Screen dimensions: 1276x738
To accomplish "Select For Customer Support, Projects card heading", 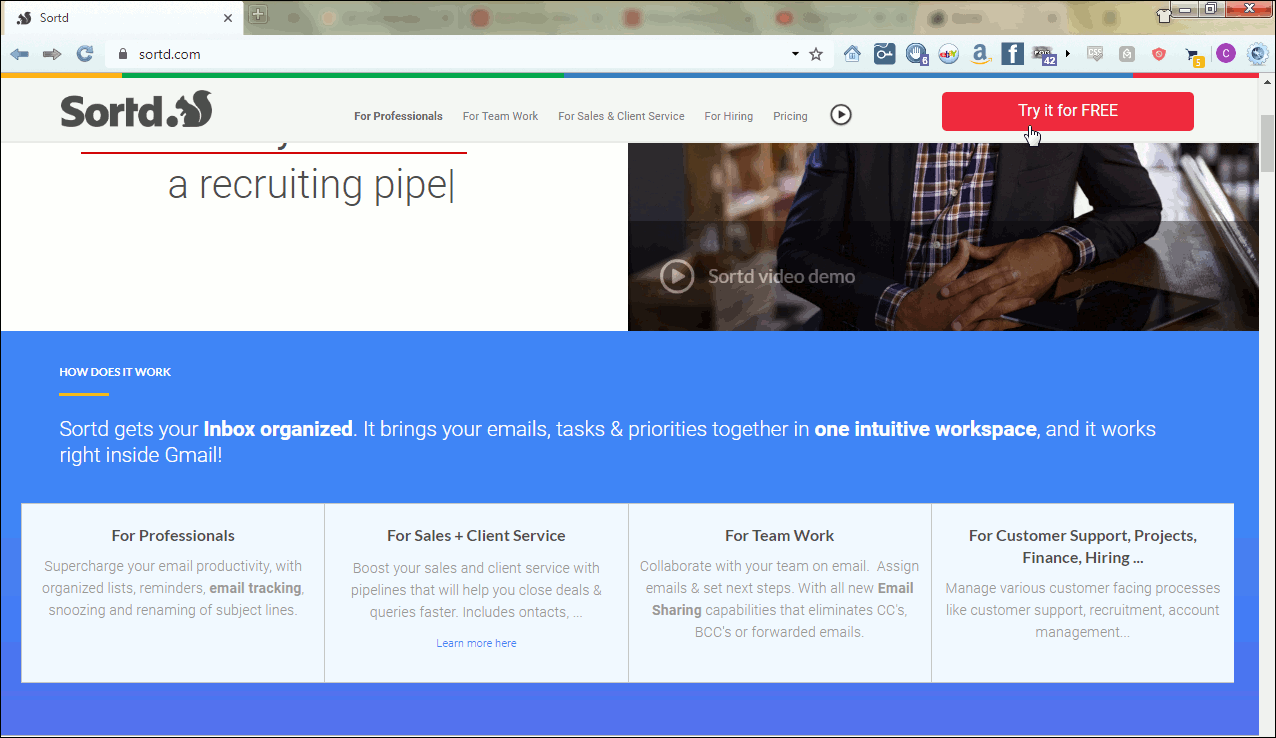I will 1082,546.
